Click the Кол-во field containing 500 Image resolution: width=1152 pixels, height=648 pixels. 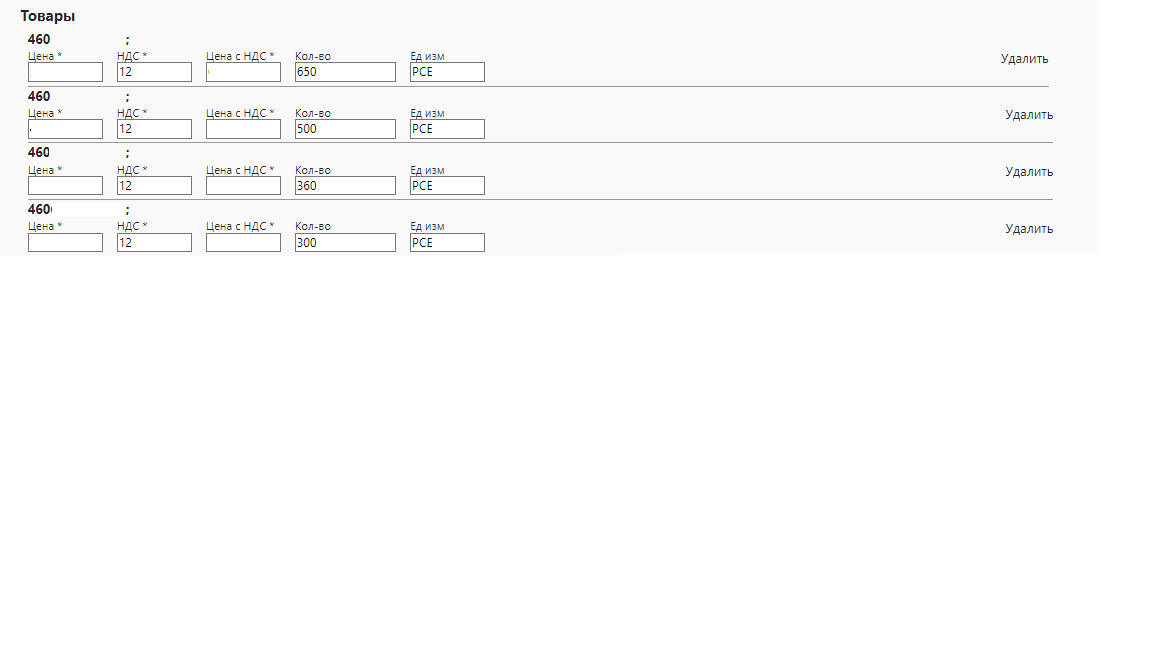(345, 130)
